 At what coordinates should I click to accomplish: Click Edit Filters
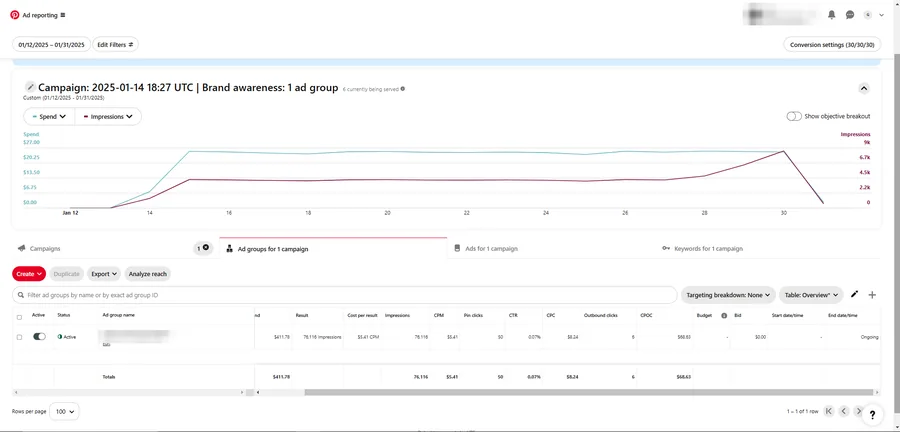[x=115, y=44]
